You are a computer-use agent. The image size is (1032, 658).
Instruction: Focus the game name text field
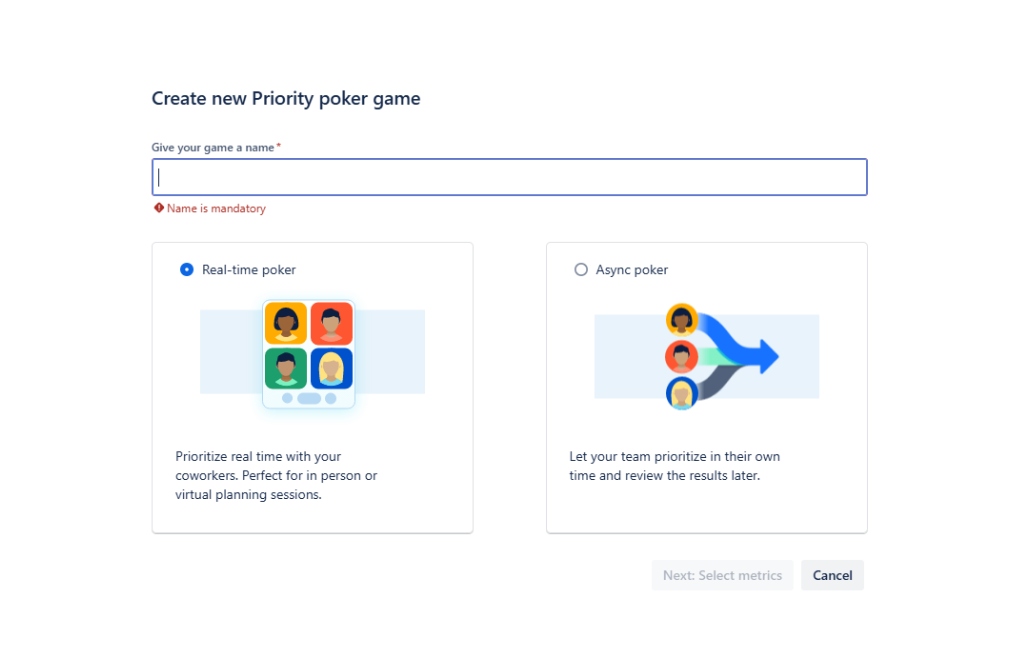pos(509,177)
